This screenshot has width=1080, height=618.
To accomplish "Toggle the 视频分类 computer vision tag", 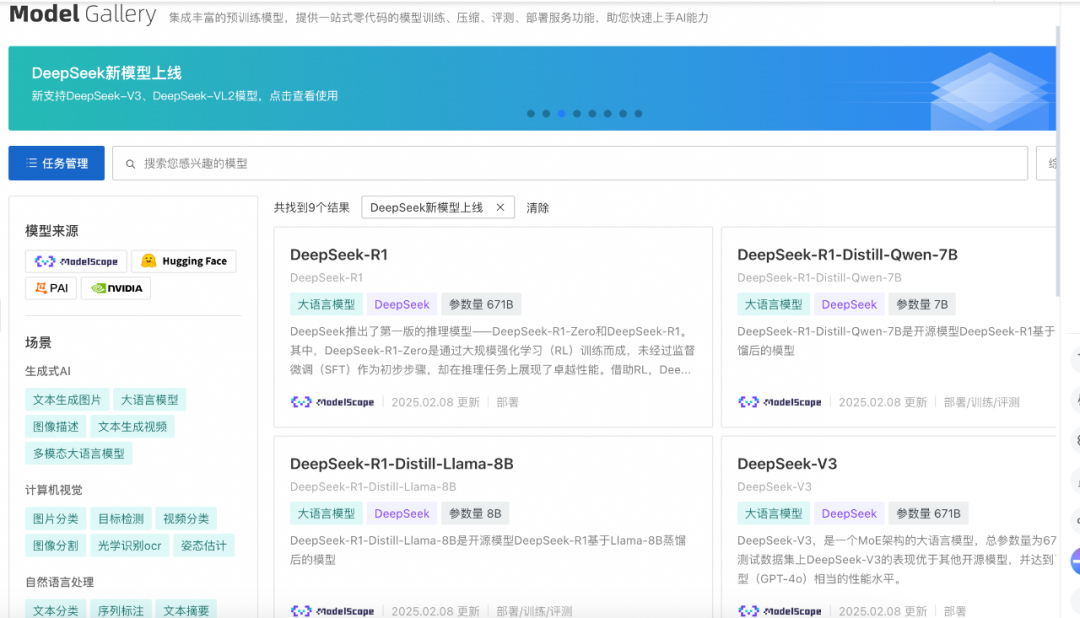I will click(186, 519).
